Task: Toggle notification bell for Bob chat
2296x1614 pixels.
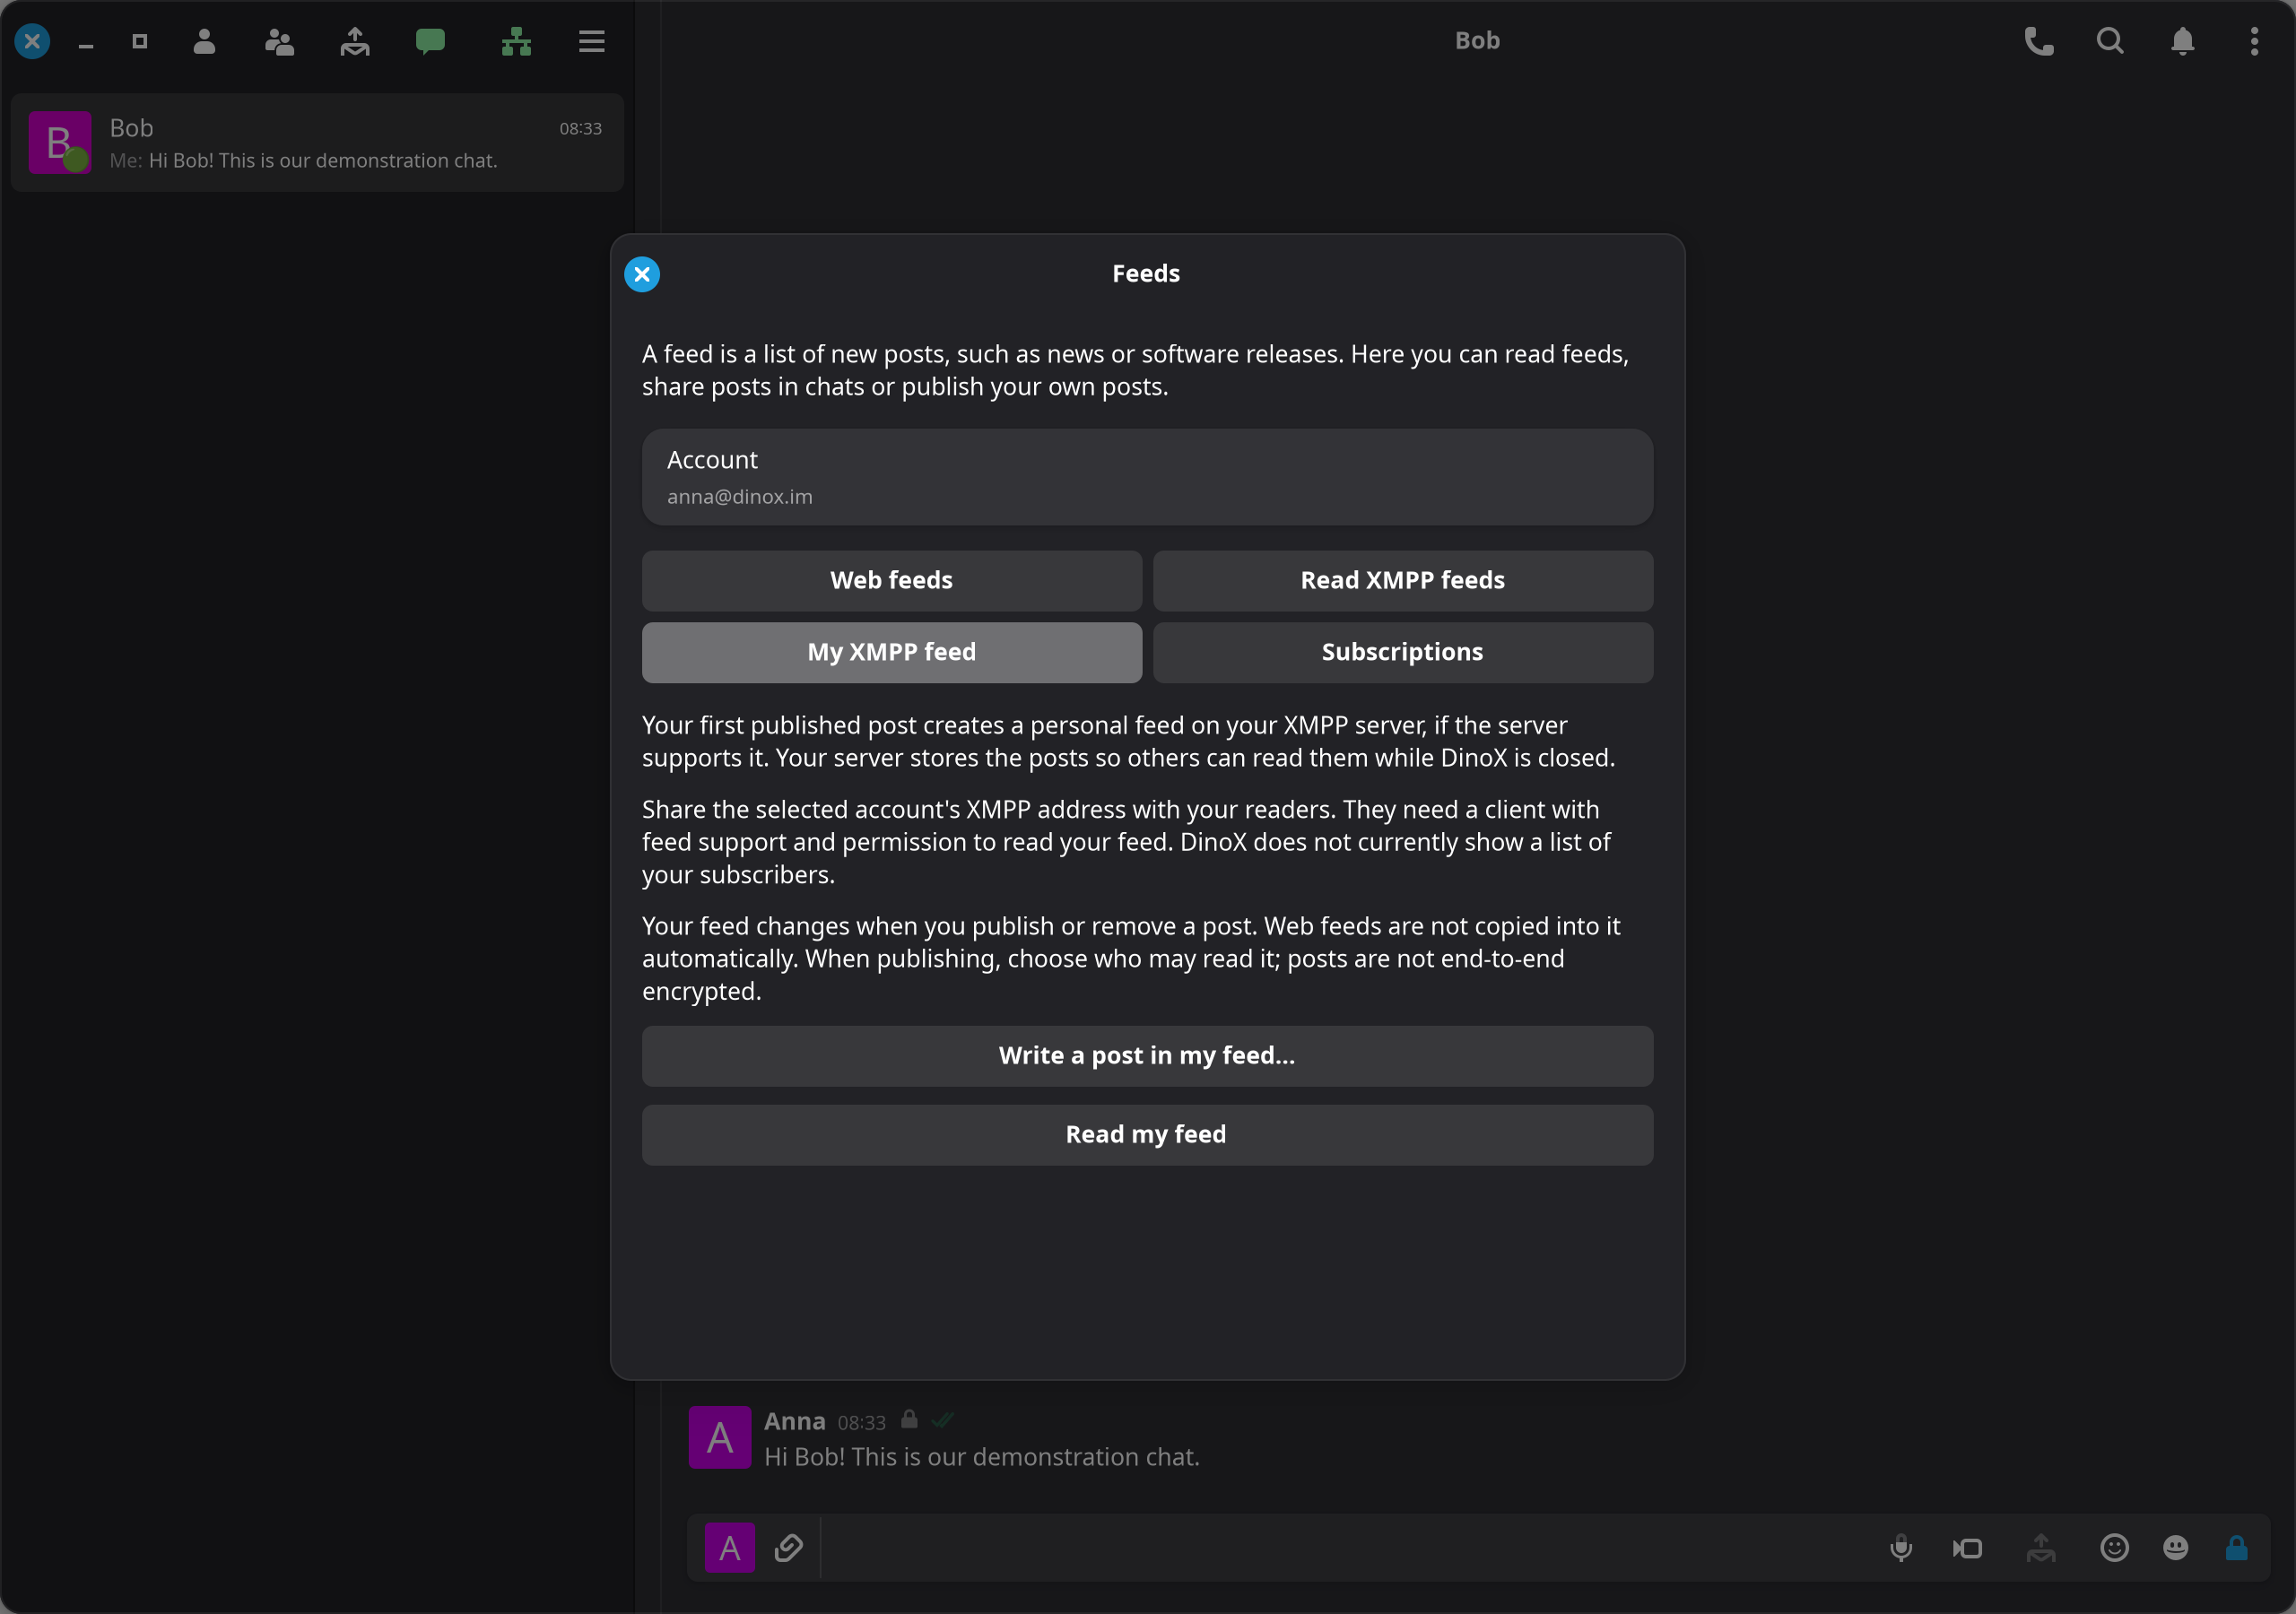Action: click(x=2182, y=41)
